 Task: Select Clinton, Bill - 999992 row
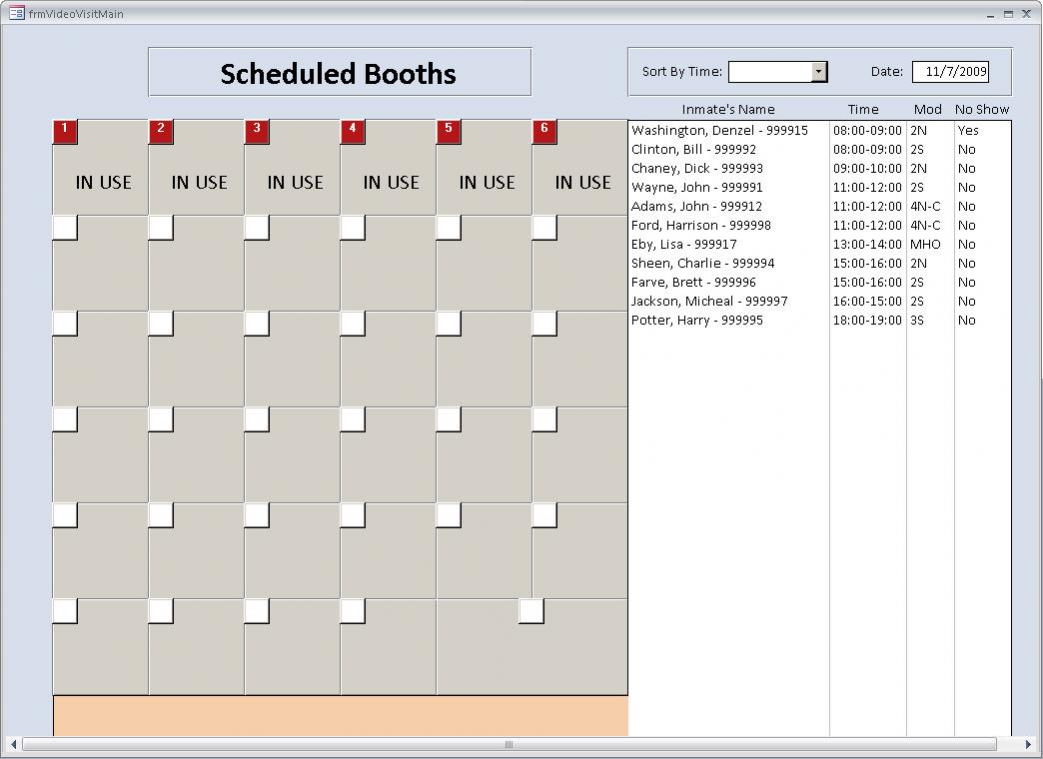click(820, 150)
